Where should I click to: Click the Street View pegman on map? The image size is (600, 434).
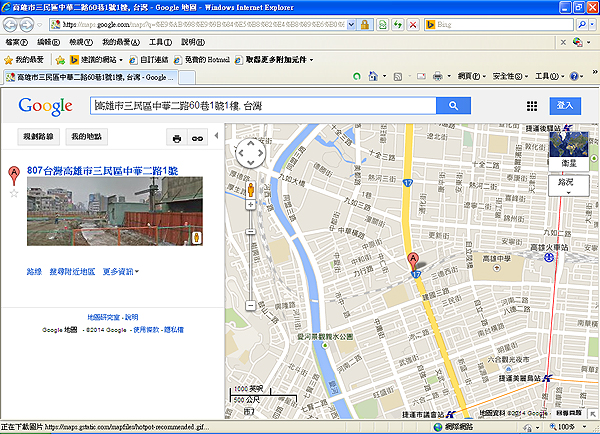[x=249, y=187]
